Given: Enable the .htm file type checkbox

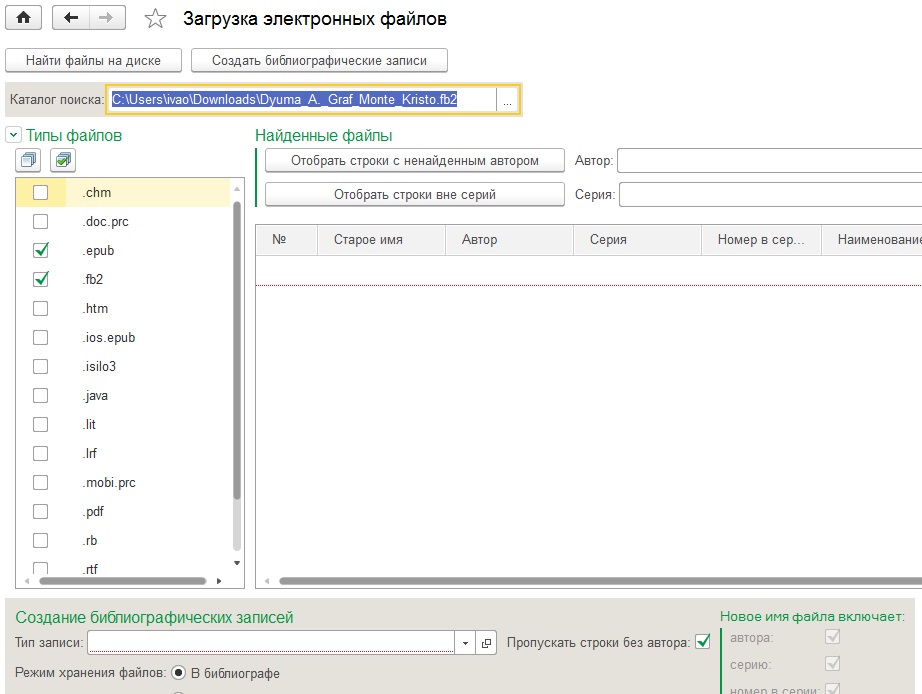Looking at the screenshot, I should point(41,308).
